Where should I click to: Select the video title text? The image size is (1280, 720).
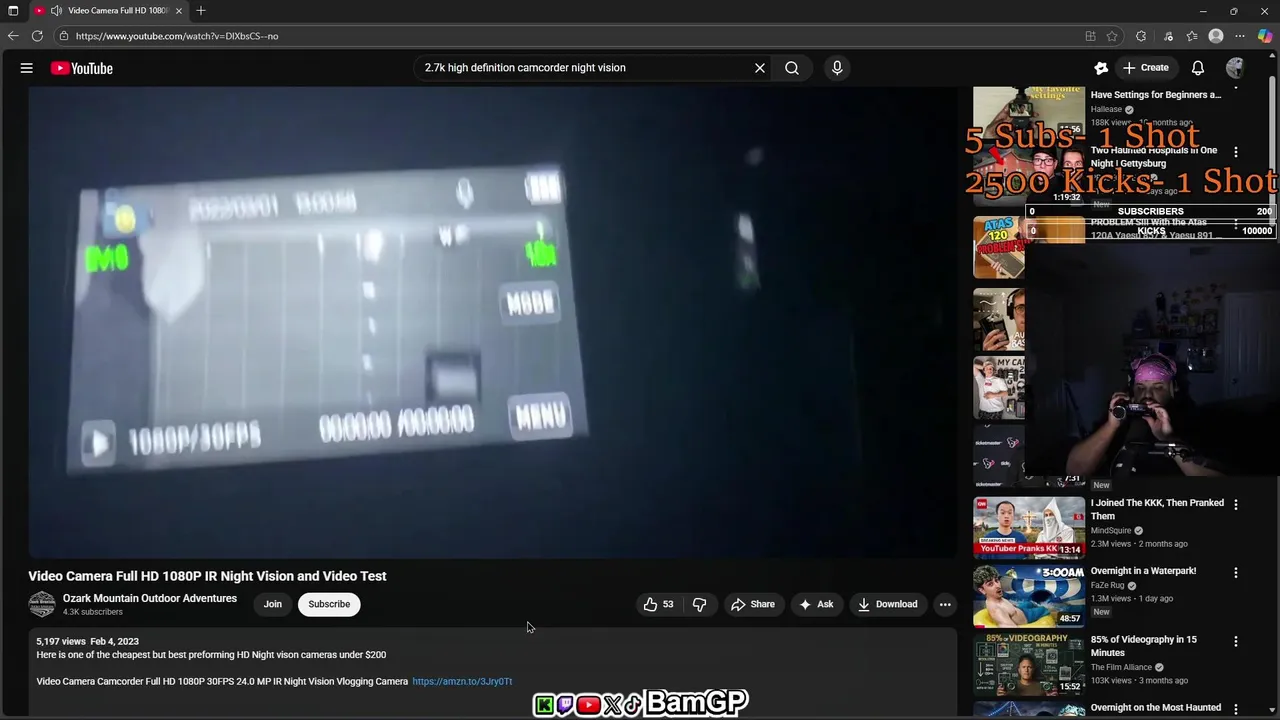[207, 576]
